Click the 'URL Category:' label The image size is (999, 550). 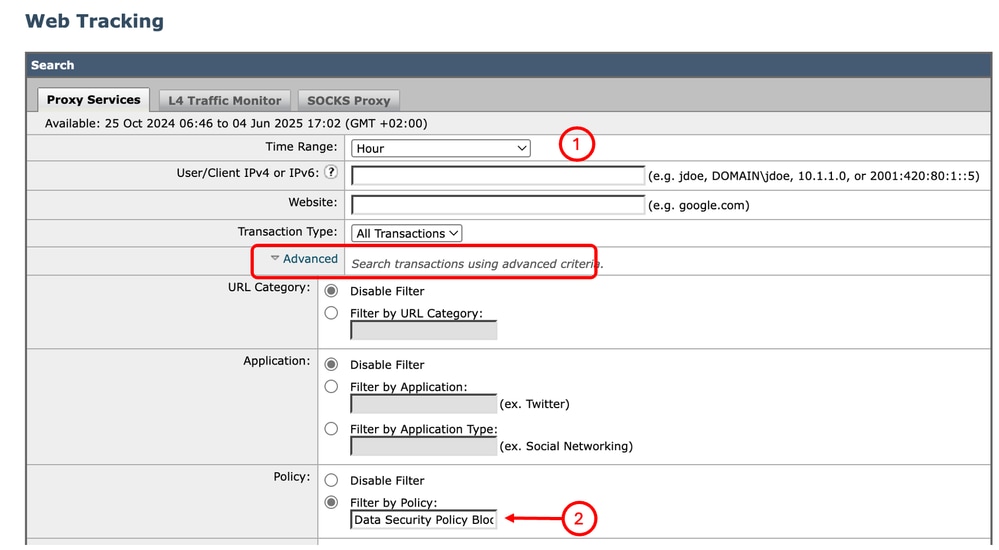(269, 287)
